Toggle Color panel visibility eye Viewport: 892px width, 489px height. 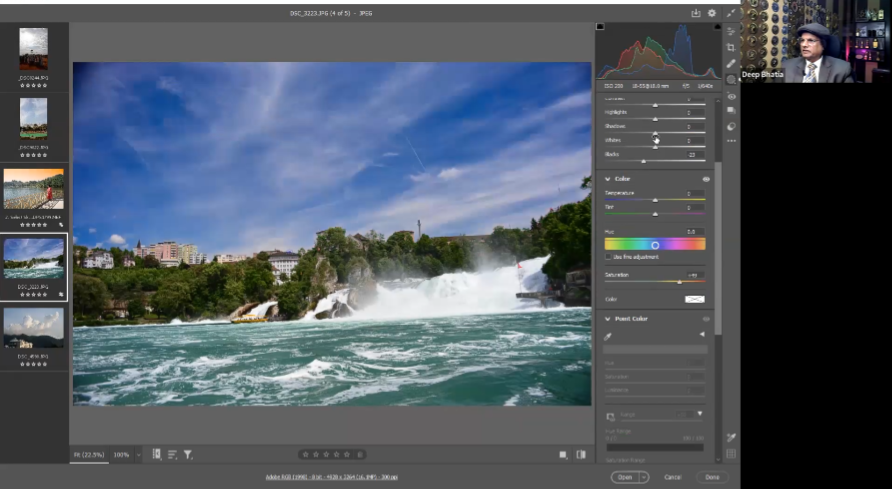tap(706, 179)
